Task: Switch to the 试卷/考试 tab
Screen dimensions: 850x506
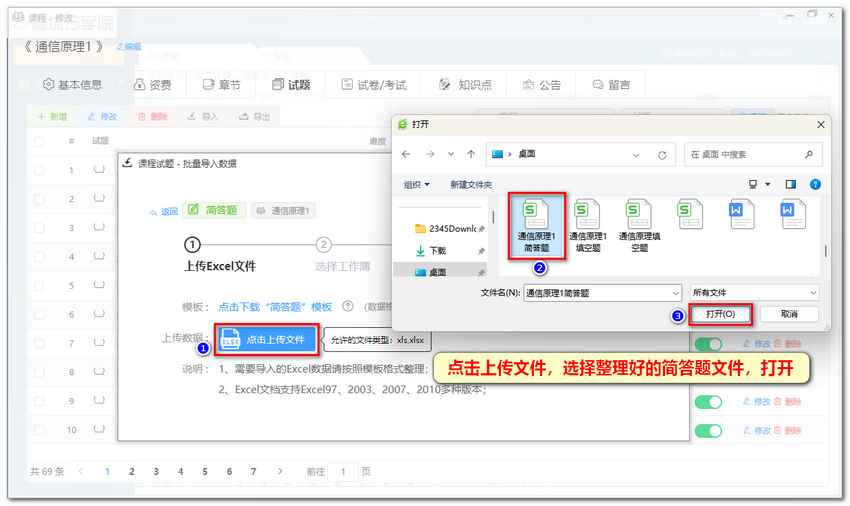Action: click(x=372, y=85)
